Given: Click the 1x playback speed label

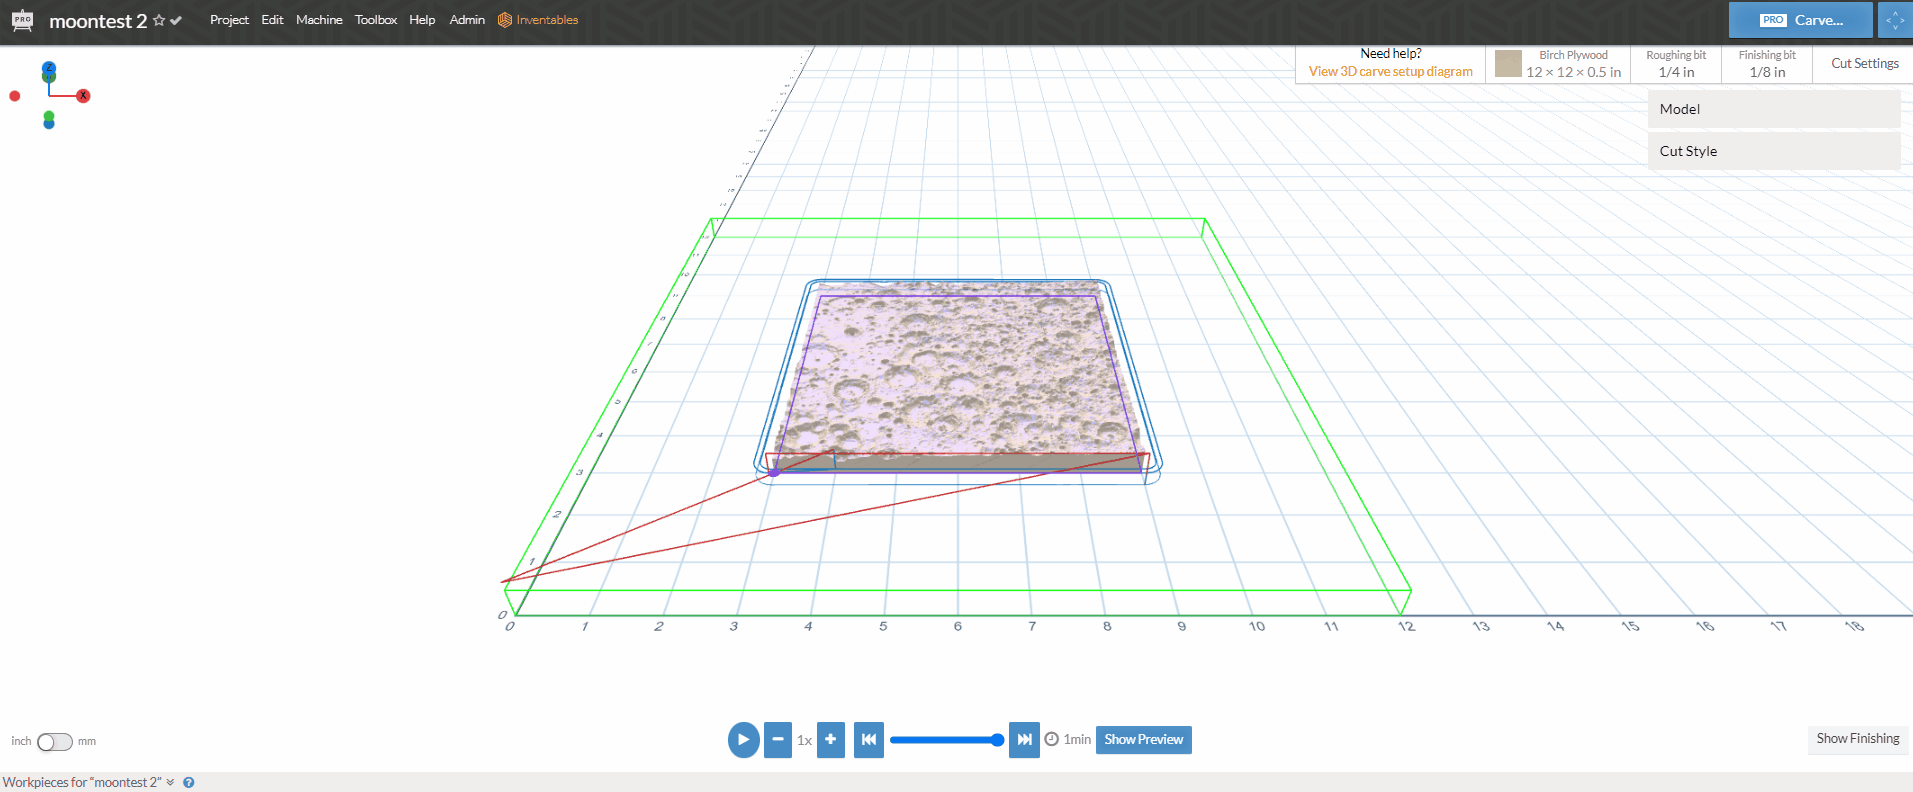Looking at the screenshot, I should pyautogui.click(x=804, y=741).
